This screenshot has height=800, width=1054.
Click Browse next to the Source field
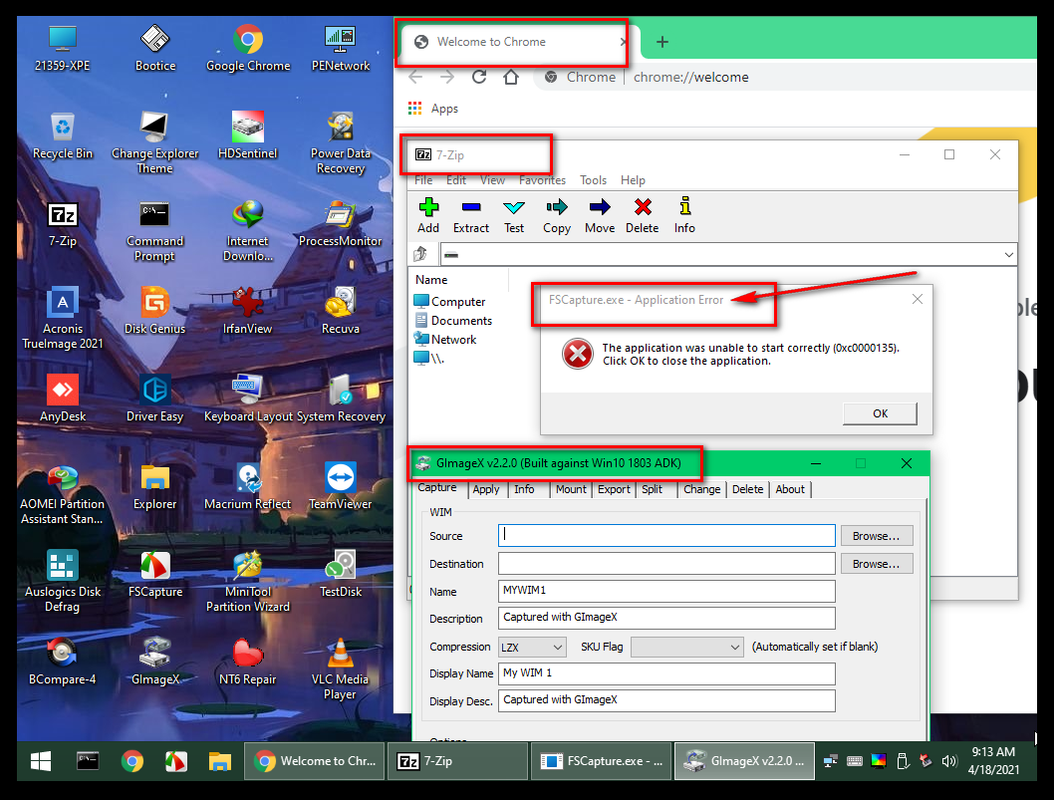pyautogui.click(x=876, y=536)
